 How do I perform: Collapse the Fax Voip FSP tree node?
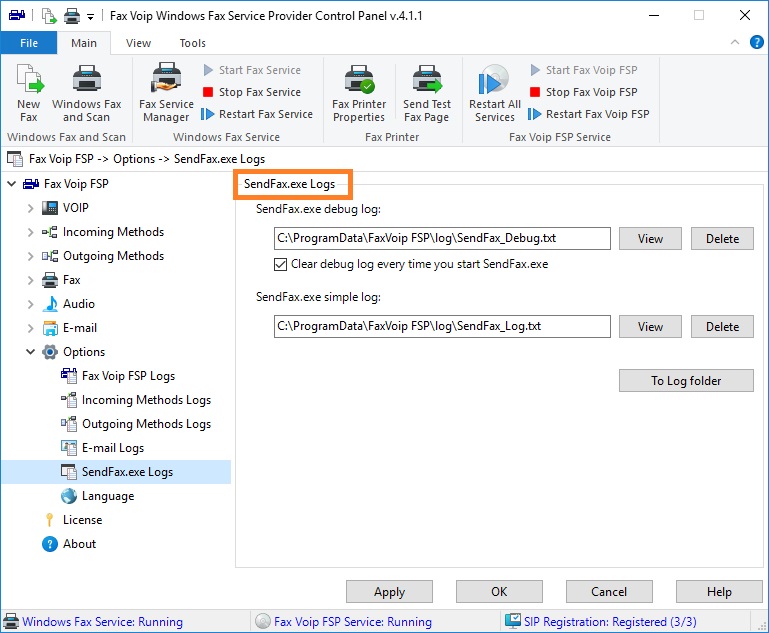pyautogui.click(x=12, y=184)
